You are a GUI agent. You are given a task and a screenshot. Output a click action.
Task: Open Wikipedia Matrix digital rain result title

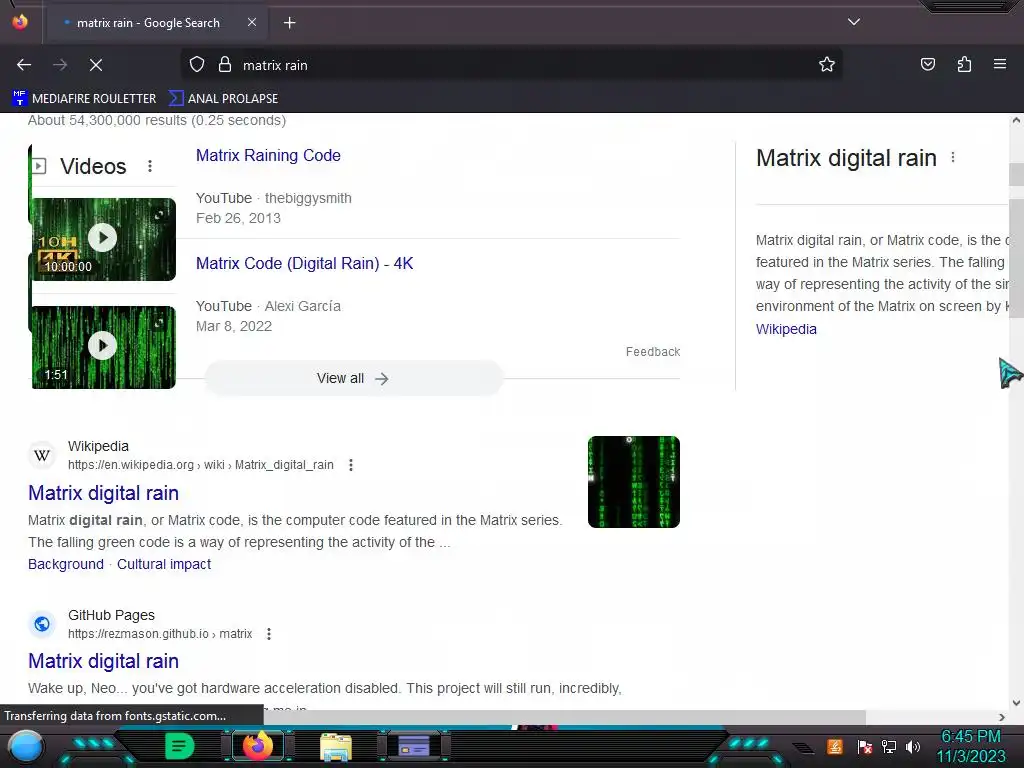[103, 493]
